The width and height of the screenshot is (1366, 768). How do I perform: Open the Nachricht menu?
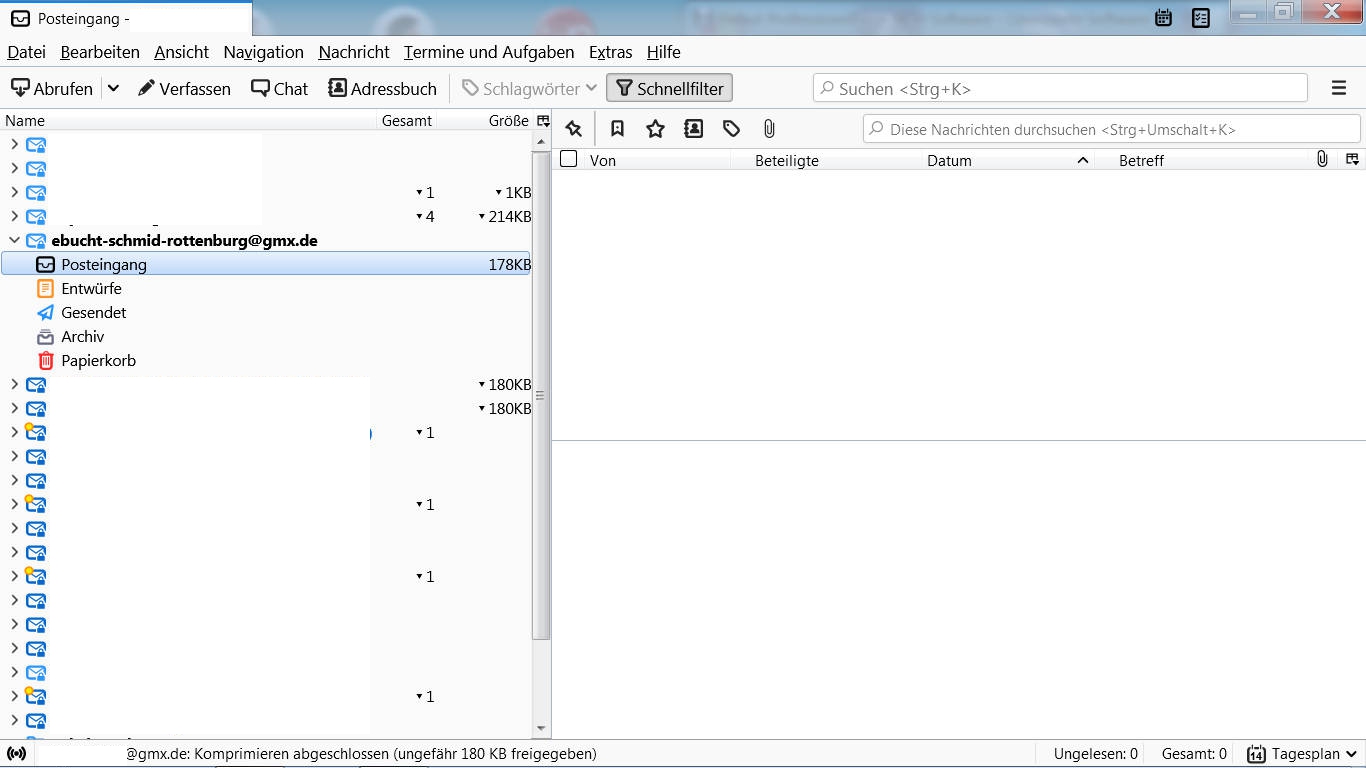[354, 52]
